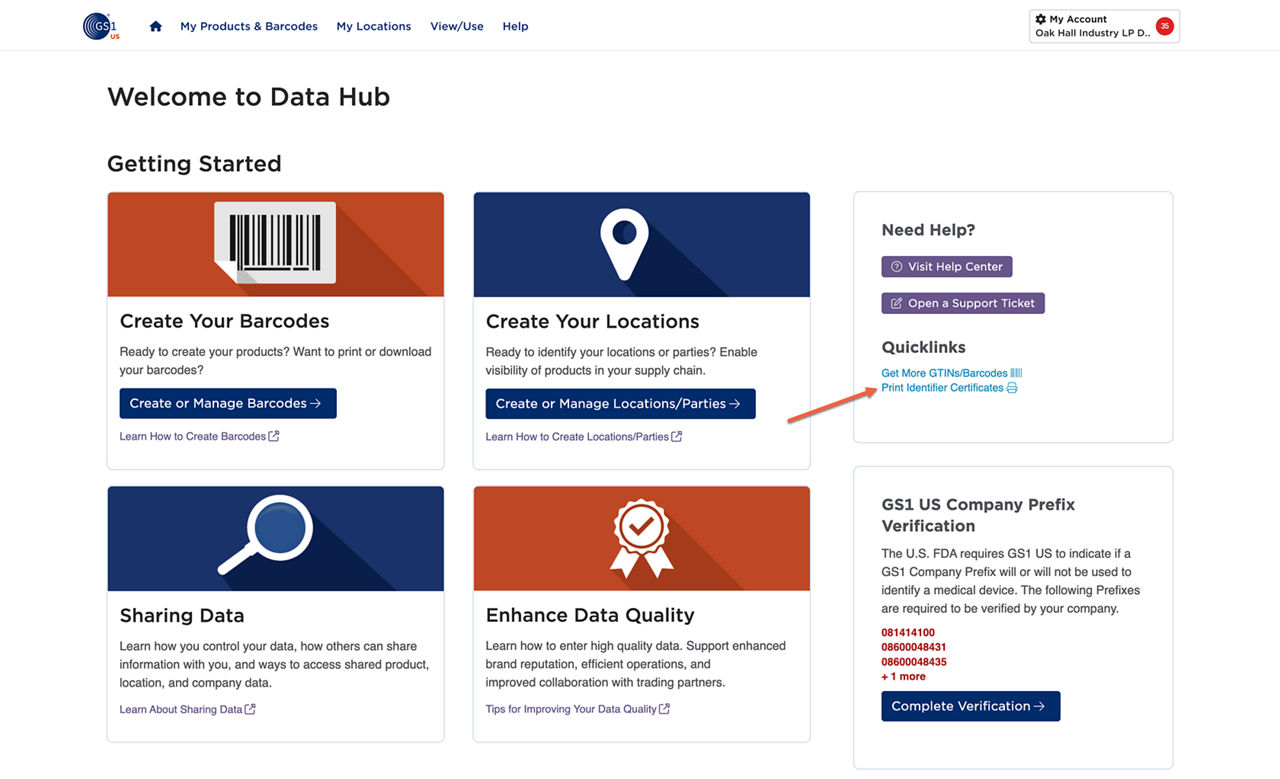Expand the My Account dropdown
This screenshot has width=1280, height=779.
tap(1092, 26)
